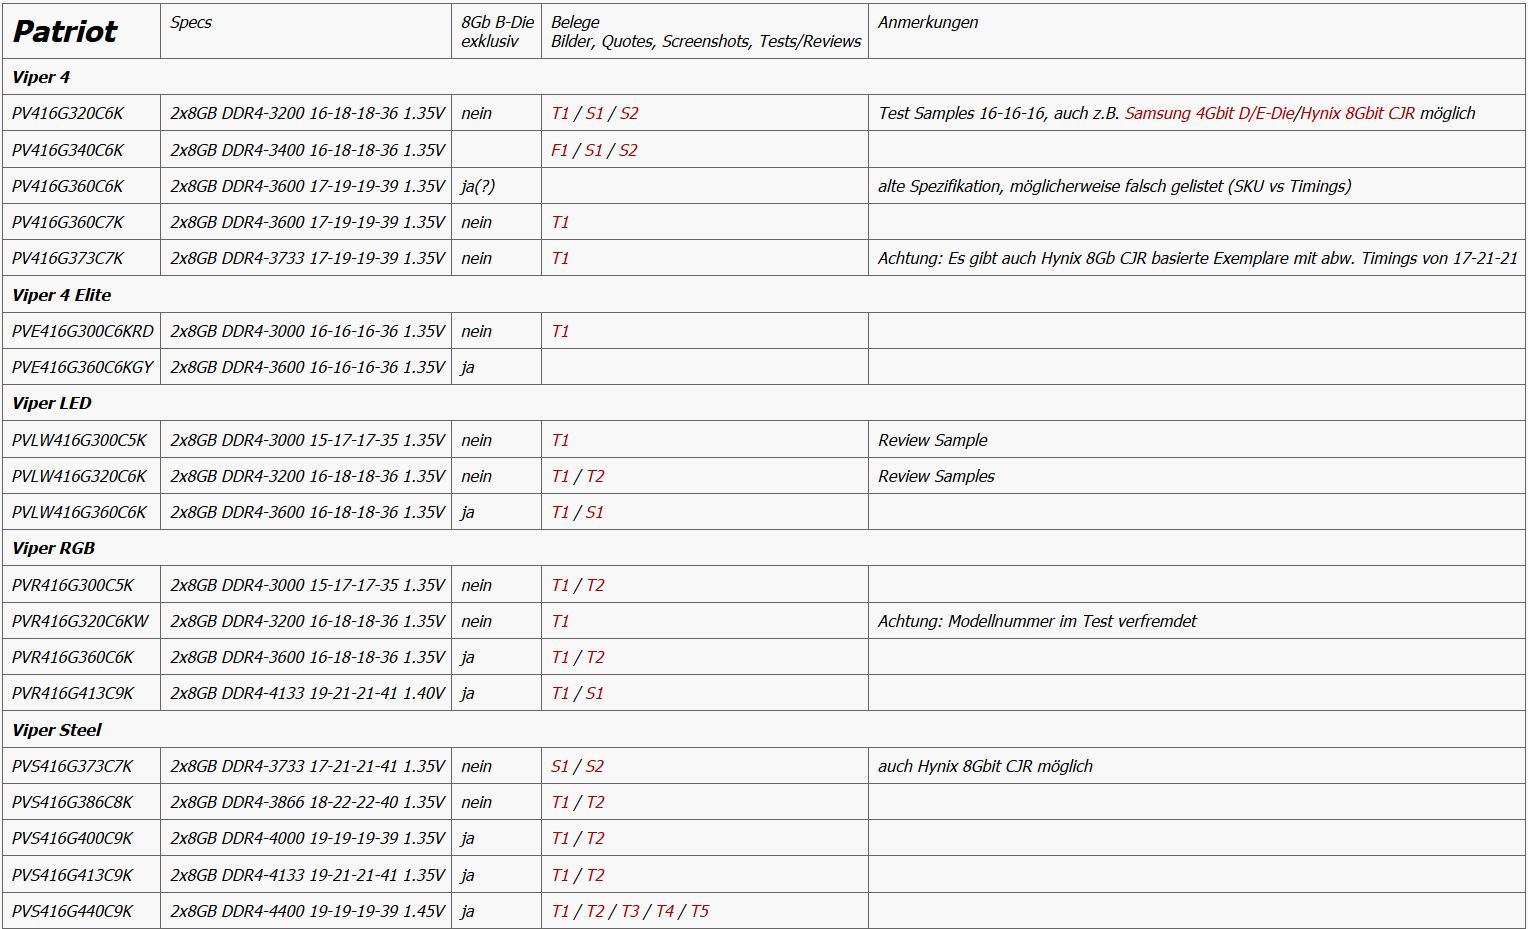This screenshot has width=1528, height=929.
Task: Open T1 link in PVR416G413C9K row
Action: tap(560, 693)
